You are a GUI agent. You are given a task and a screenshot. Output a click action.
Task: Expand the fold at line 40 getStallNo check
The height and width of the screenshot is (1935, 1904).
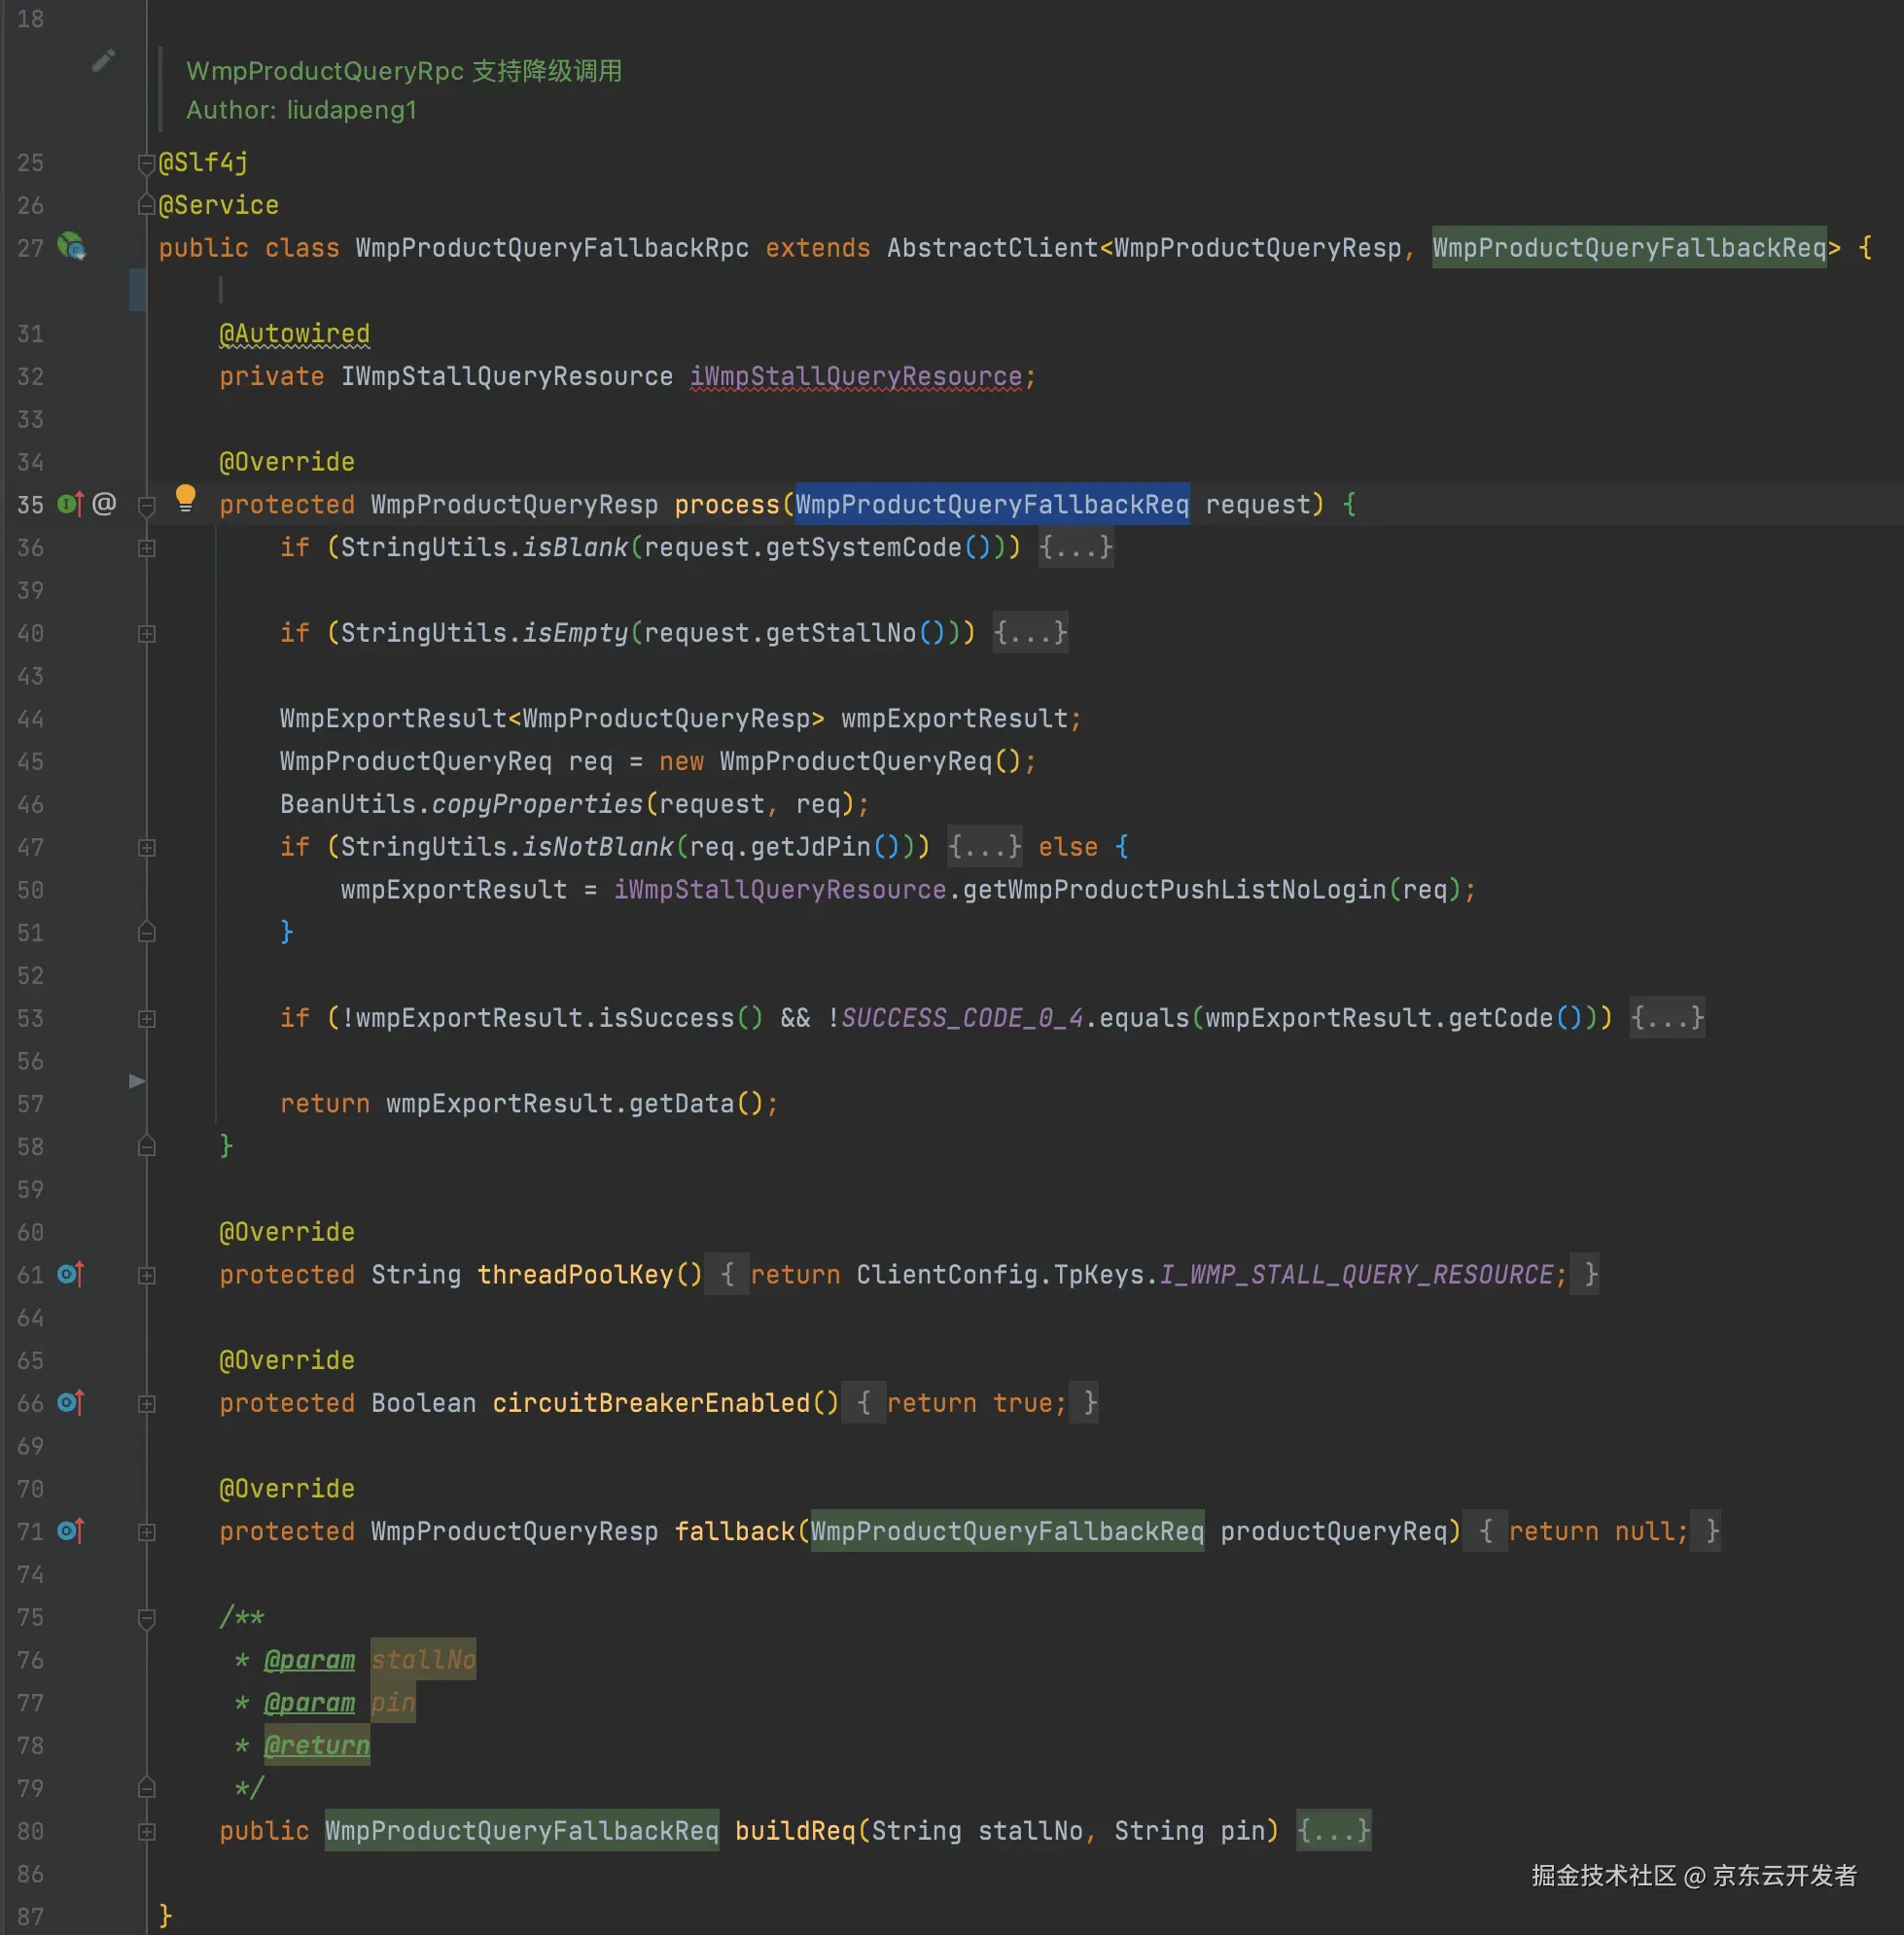(x=146, y=634)
